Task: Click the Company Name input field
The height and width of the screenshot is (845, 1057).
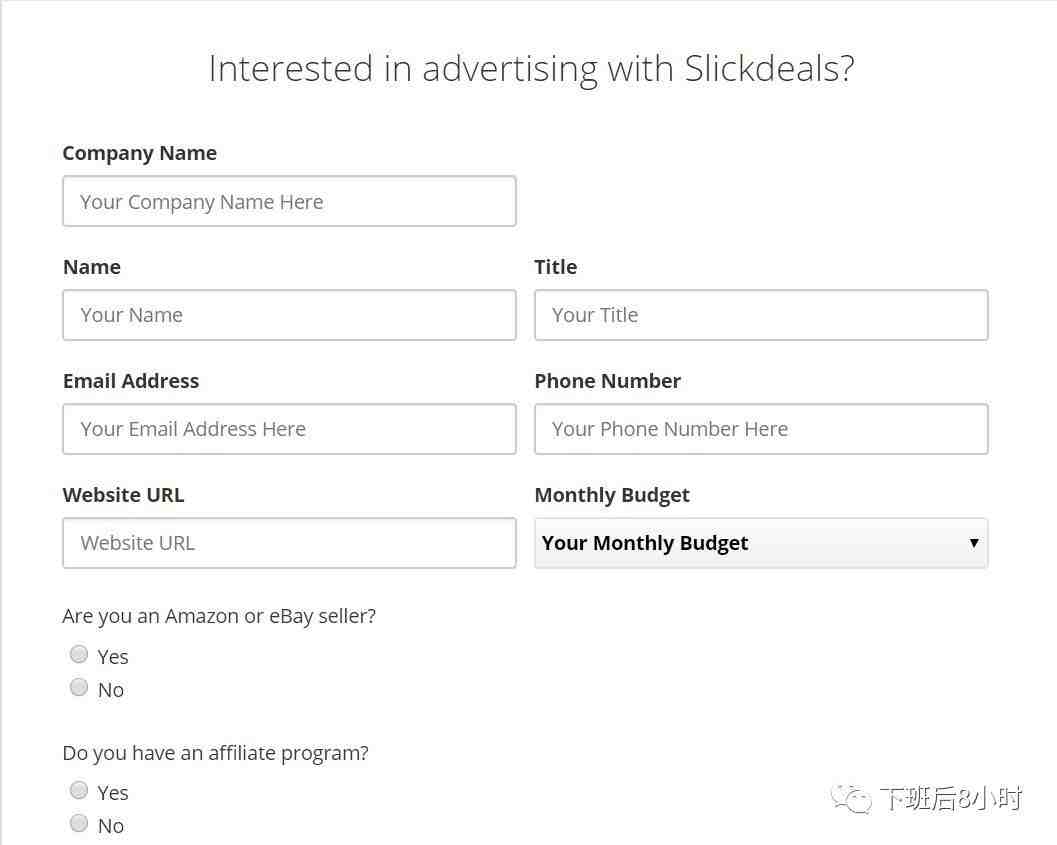Action: click(289, 201)
